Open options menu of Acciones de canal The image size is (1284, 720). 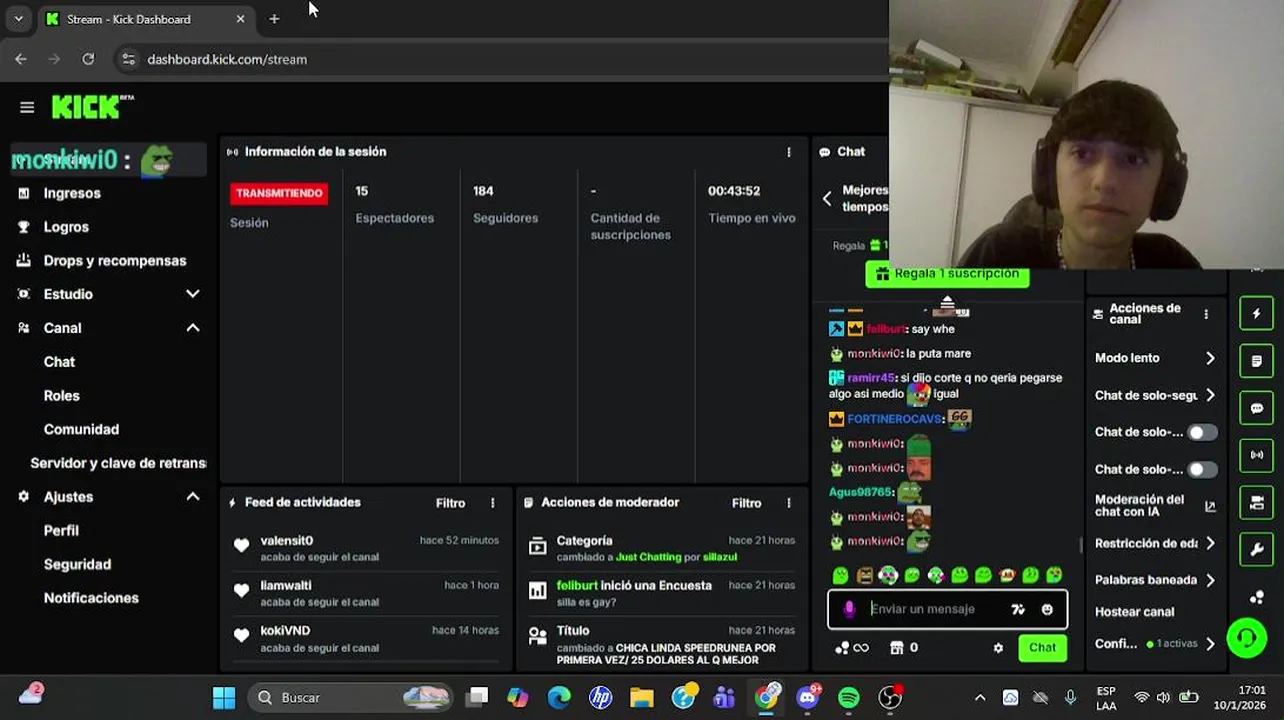pos(1206,314)
